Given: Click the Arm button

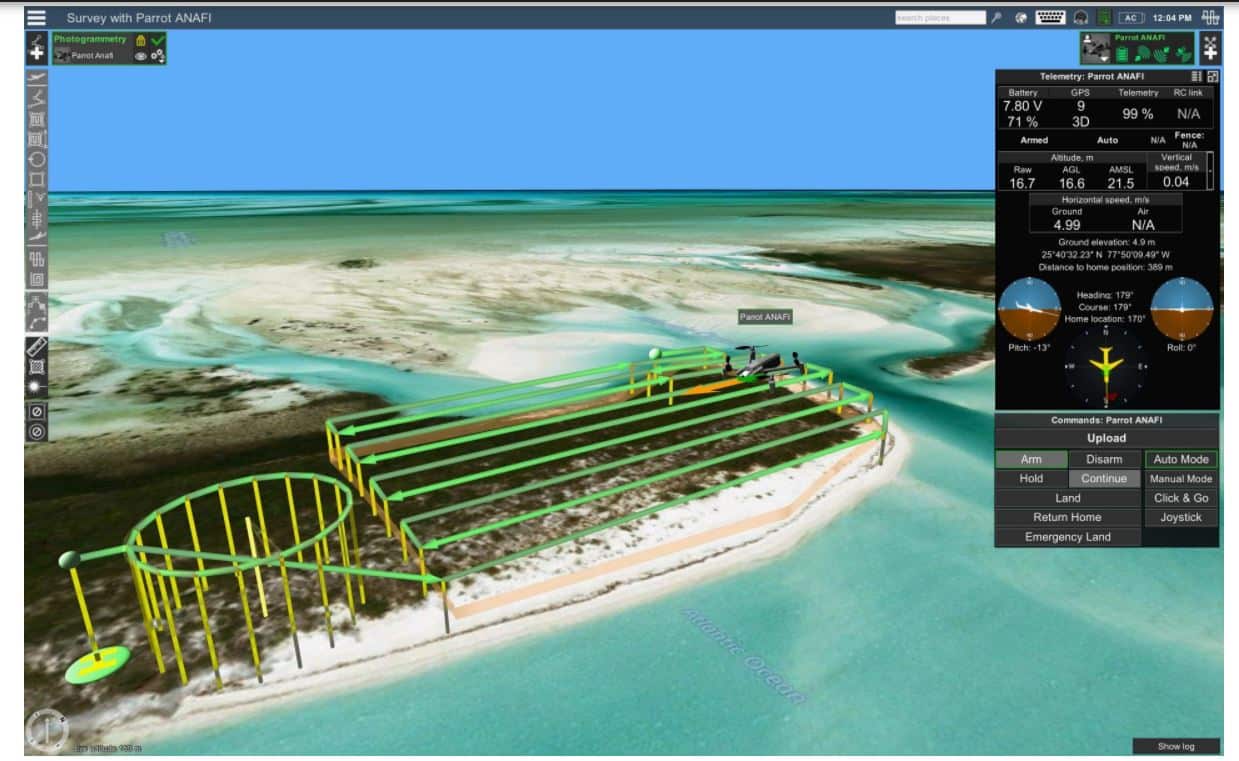Looking at the screenshot, I should pos(1031,459).
